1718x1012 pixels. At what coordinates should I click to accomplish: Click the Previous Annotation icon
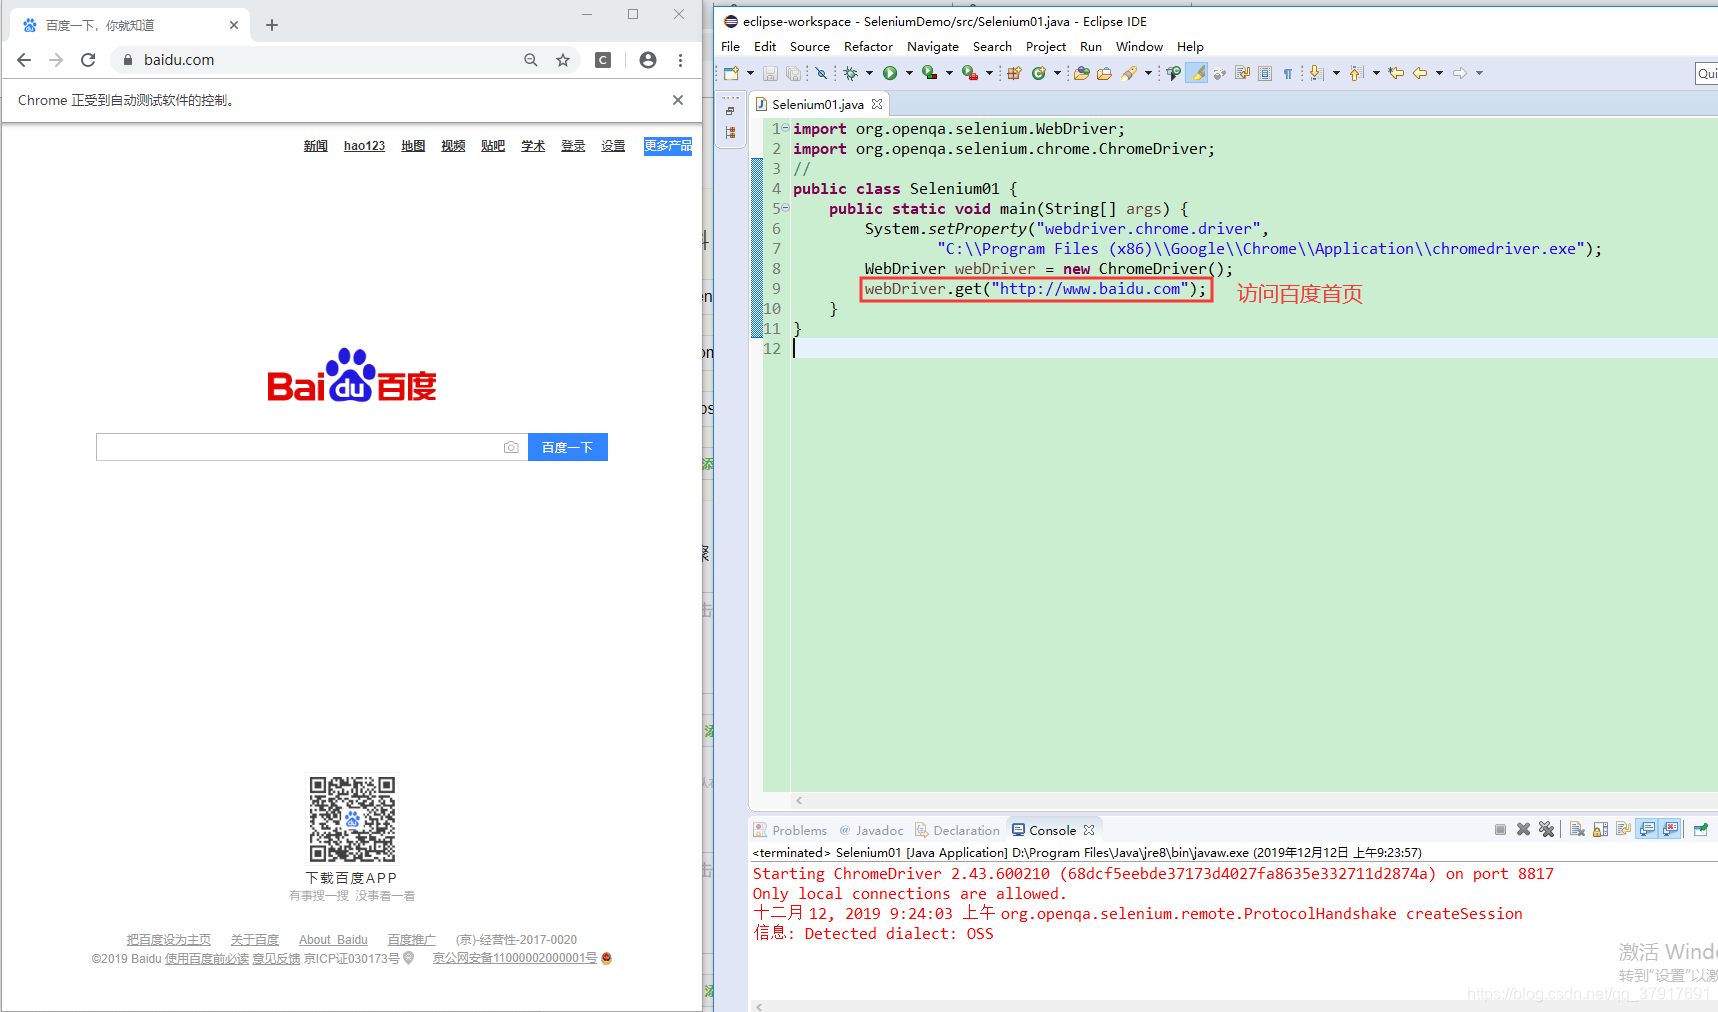[1357, 73]
